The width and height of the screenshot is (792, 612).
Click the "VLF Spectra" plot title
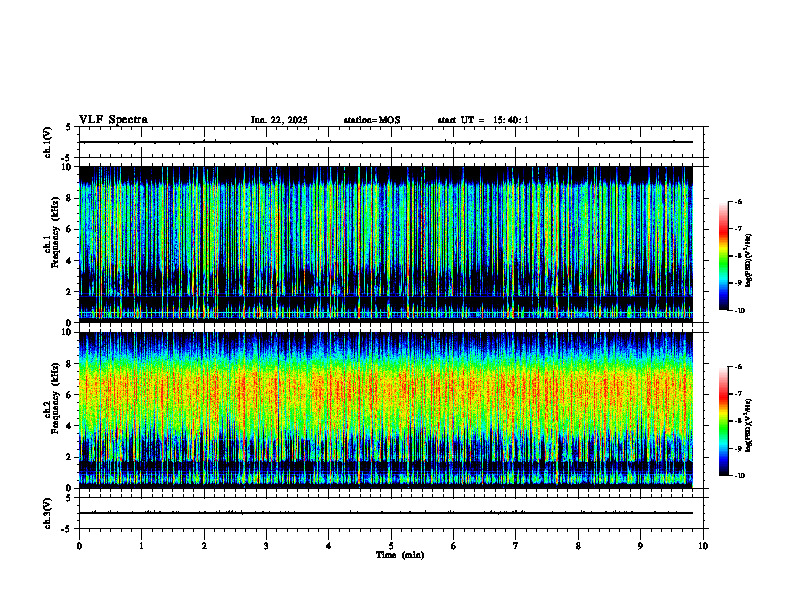point(113,120)
